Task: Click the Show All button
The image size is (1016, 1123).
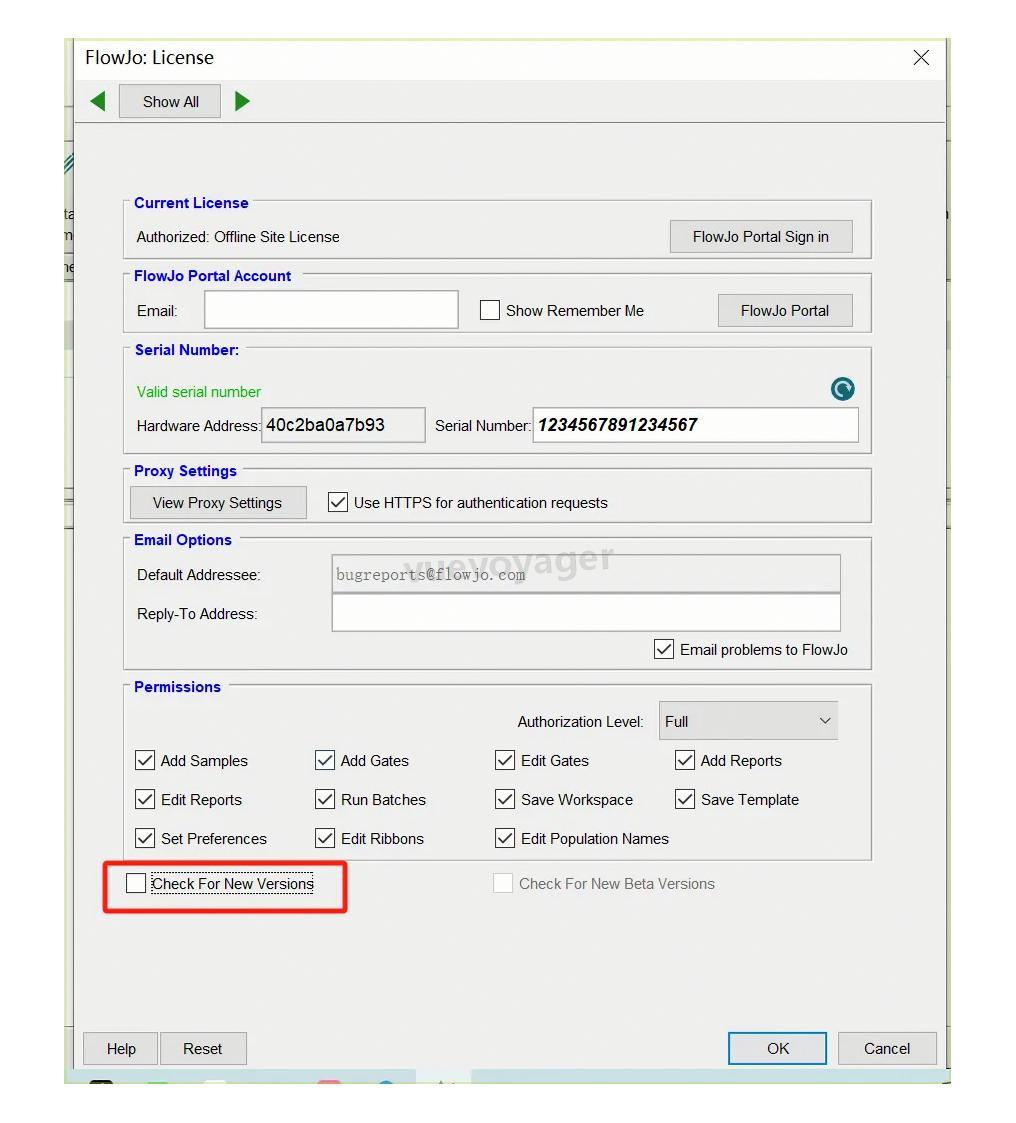Action: pyautogui.click(x=170, y=102)
